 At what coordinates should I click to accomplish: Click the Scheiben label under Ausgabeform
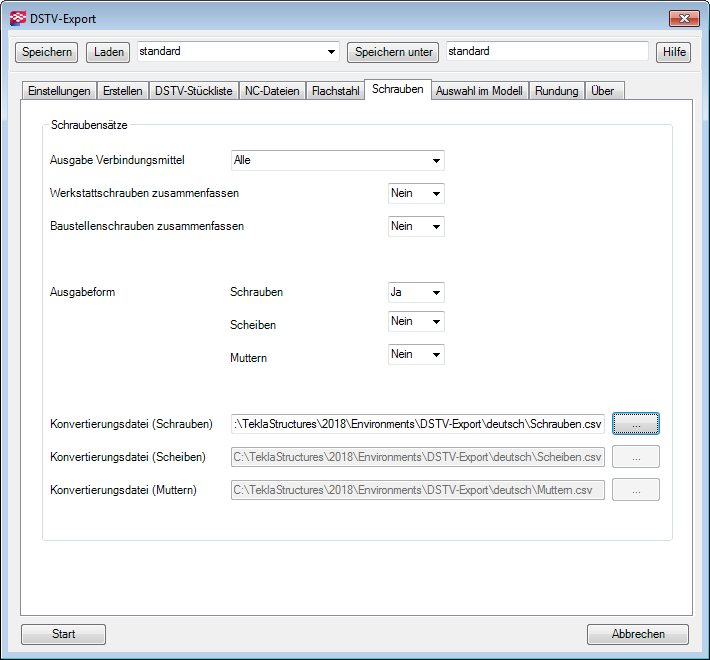(x=253, y=325)
